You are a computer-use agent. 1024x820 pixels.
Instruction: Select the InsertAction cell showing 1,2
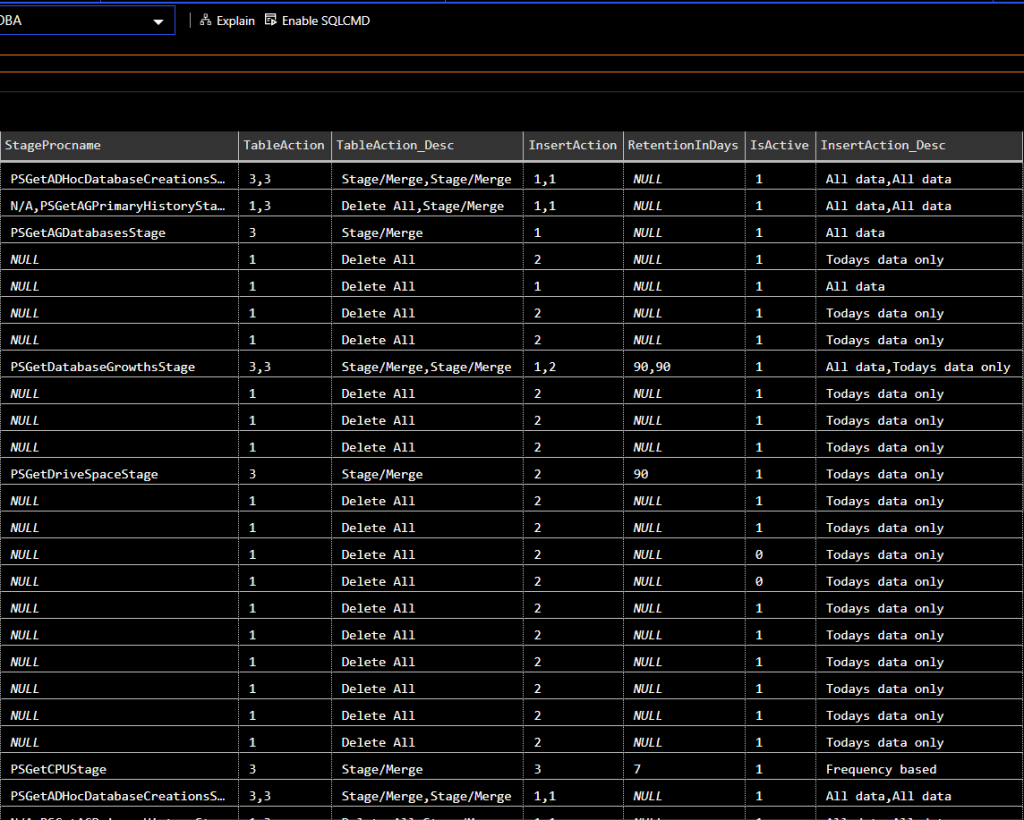tap(545, 367)
